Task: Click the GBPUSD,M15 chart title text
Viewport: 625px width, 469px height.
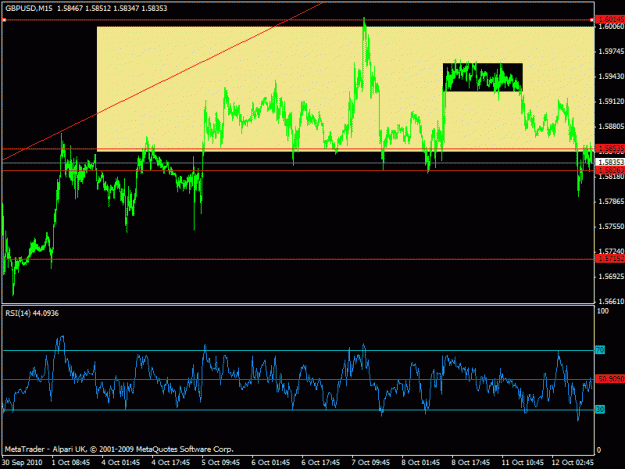Action: (x=29, y=8)
